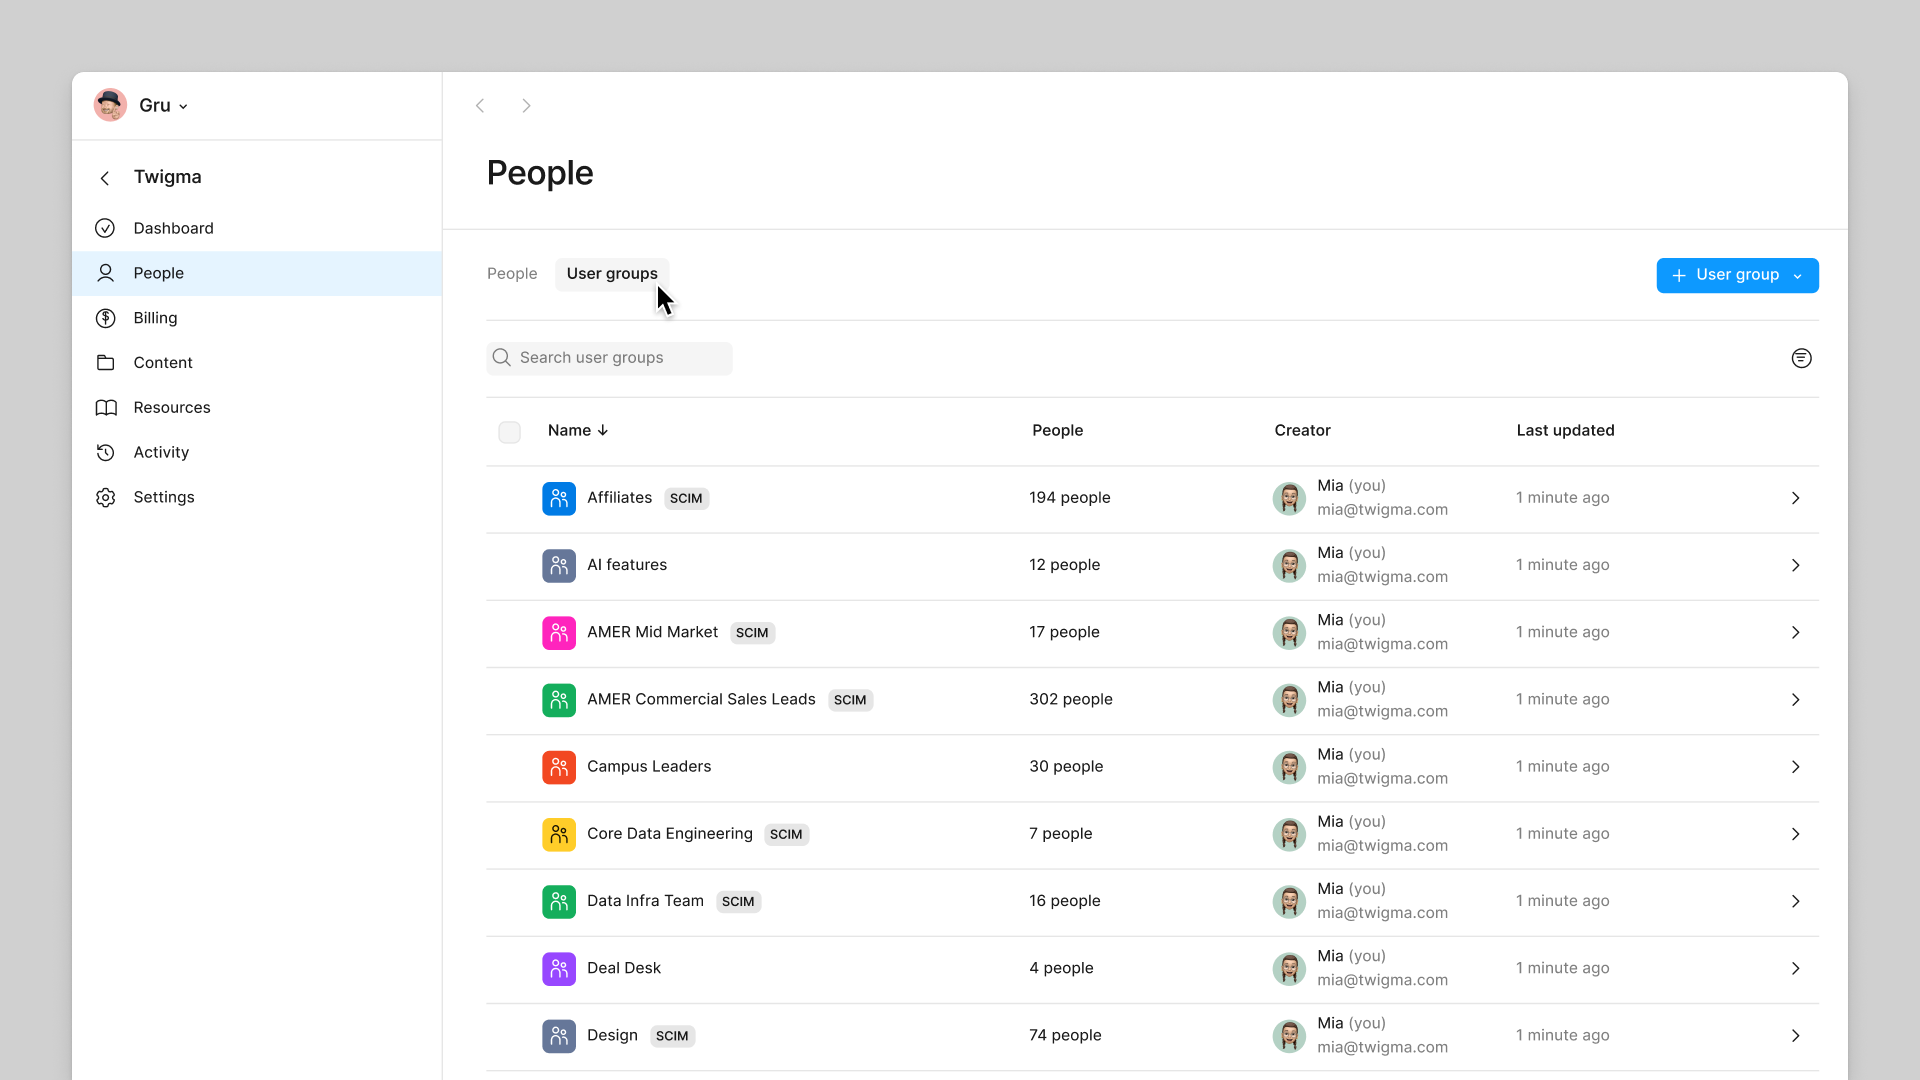This screenshot has width=1920, height=1080.
Task: Open Mia's avatar on the Deal Desk row
Action: point(1289,968)
